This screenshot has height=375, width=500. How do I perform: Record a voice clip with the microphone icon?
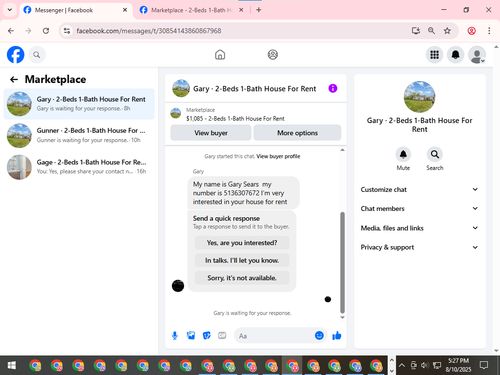[175, 336]
